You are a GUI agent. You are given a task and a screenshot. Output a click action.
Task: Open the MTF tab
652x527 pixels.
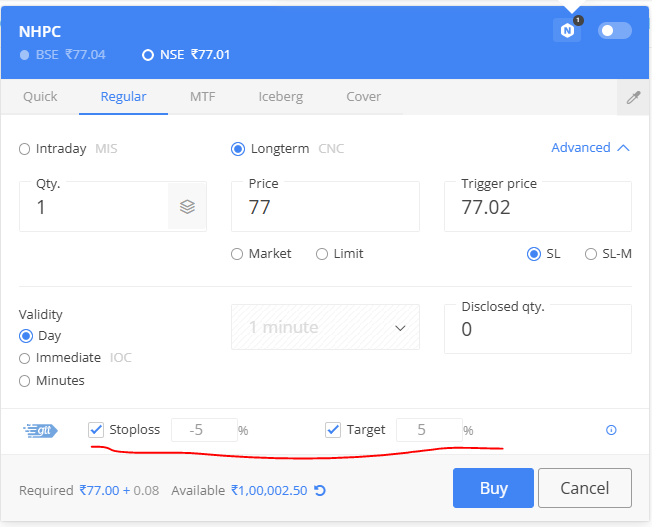(202, 97)
